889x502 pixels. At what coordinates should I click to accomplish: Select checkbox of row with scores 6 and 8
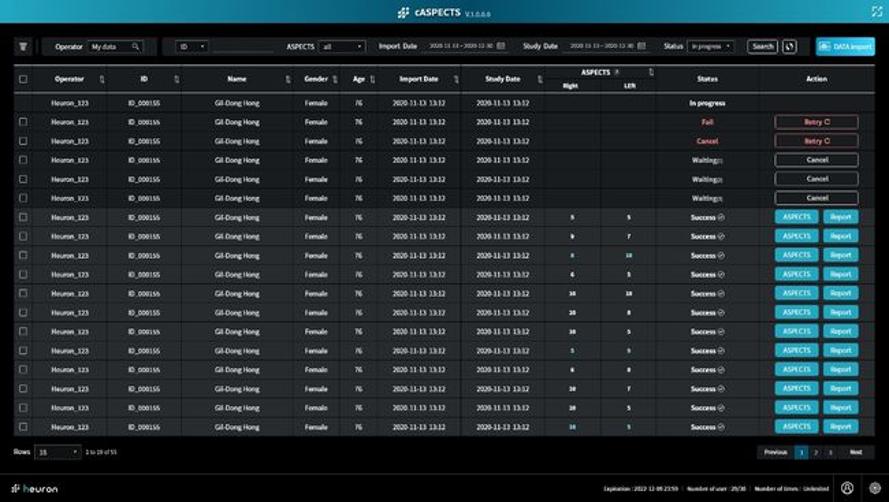point(23,369)
